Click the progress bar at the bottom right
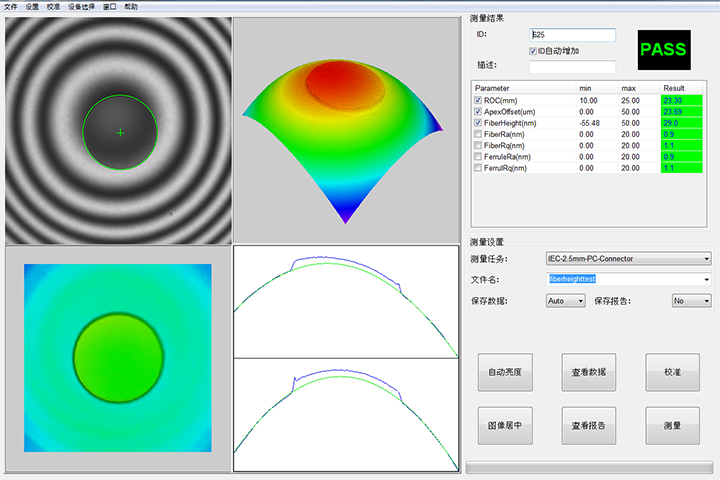The image size is (720, 480). tap(589, 467)
